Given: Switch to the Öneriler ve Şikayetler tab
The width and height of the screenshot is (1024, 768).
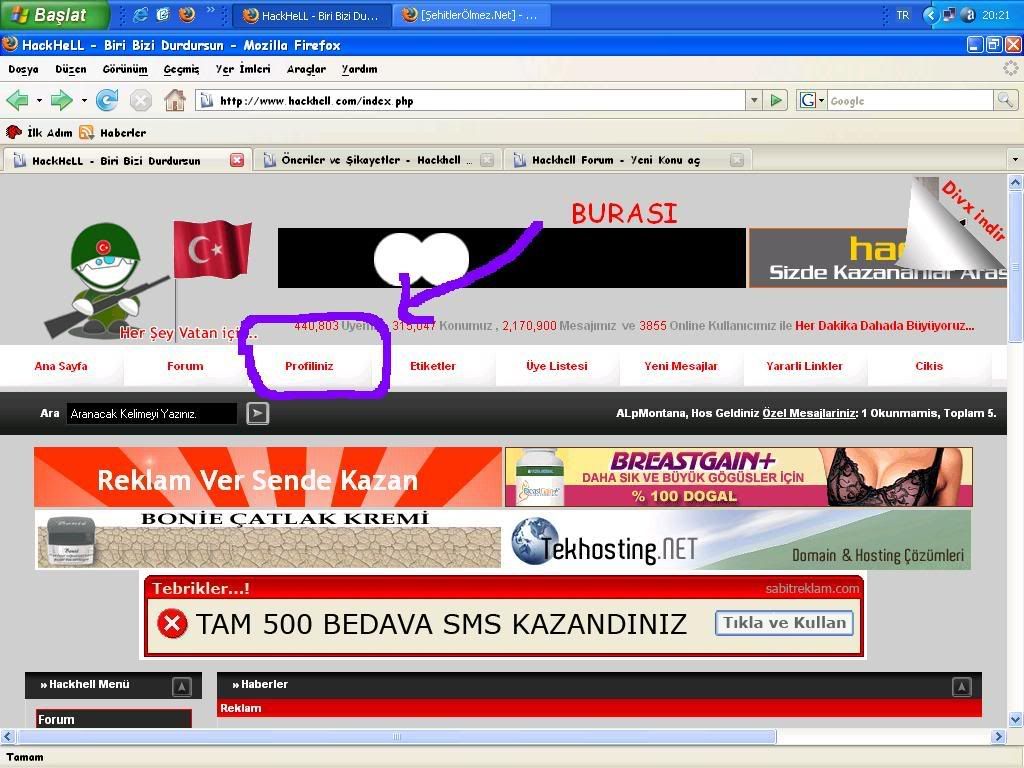Looking at the screenshot, I should pyautogui.click(x=377, y=160).
